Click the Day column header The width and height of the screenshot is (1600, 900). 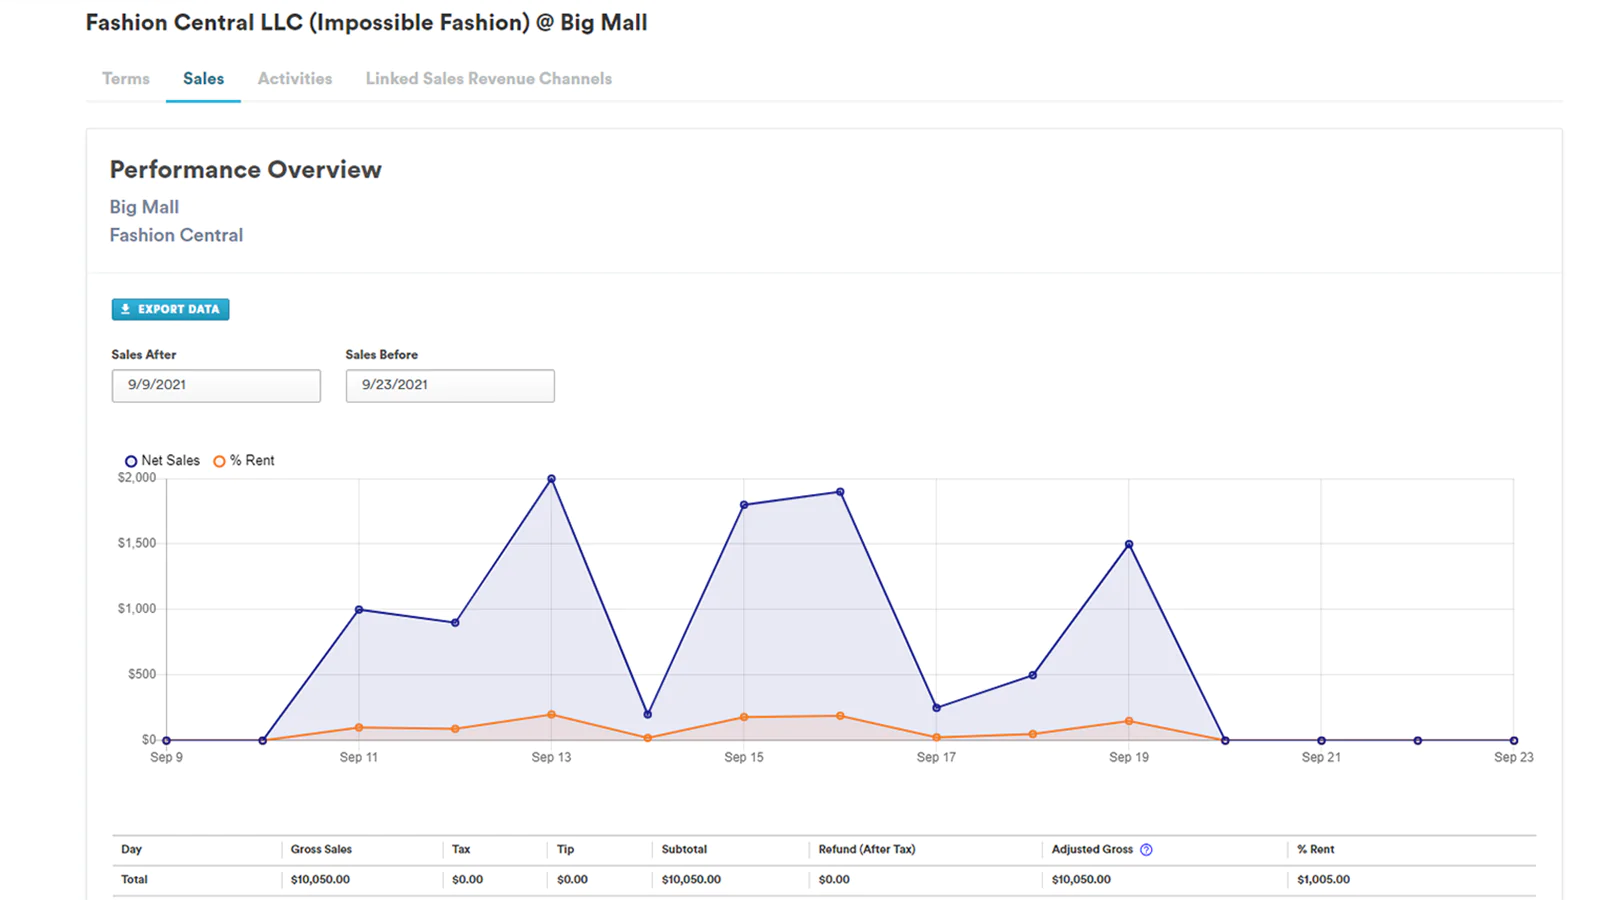point(131,850)
